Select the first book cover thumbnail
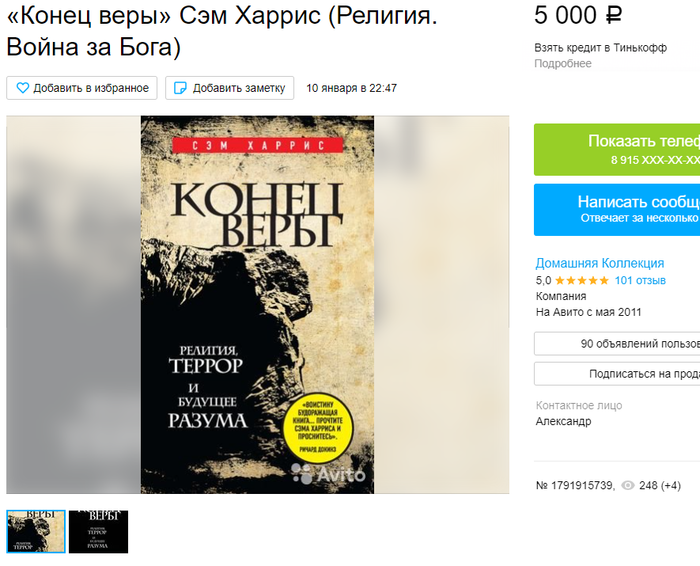The height and width of the screenshot is (566, 700). (36, 532)
